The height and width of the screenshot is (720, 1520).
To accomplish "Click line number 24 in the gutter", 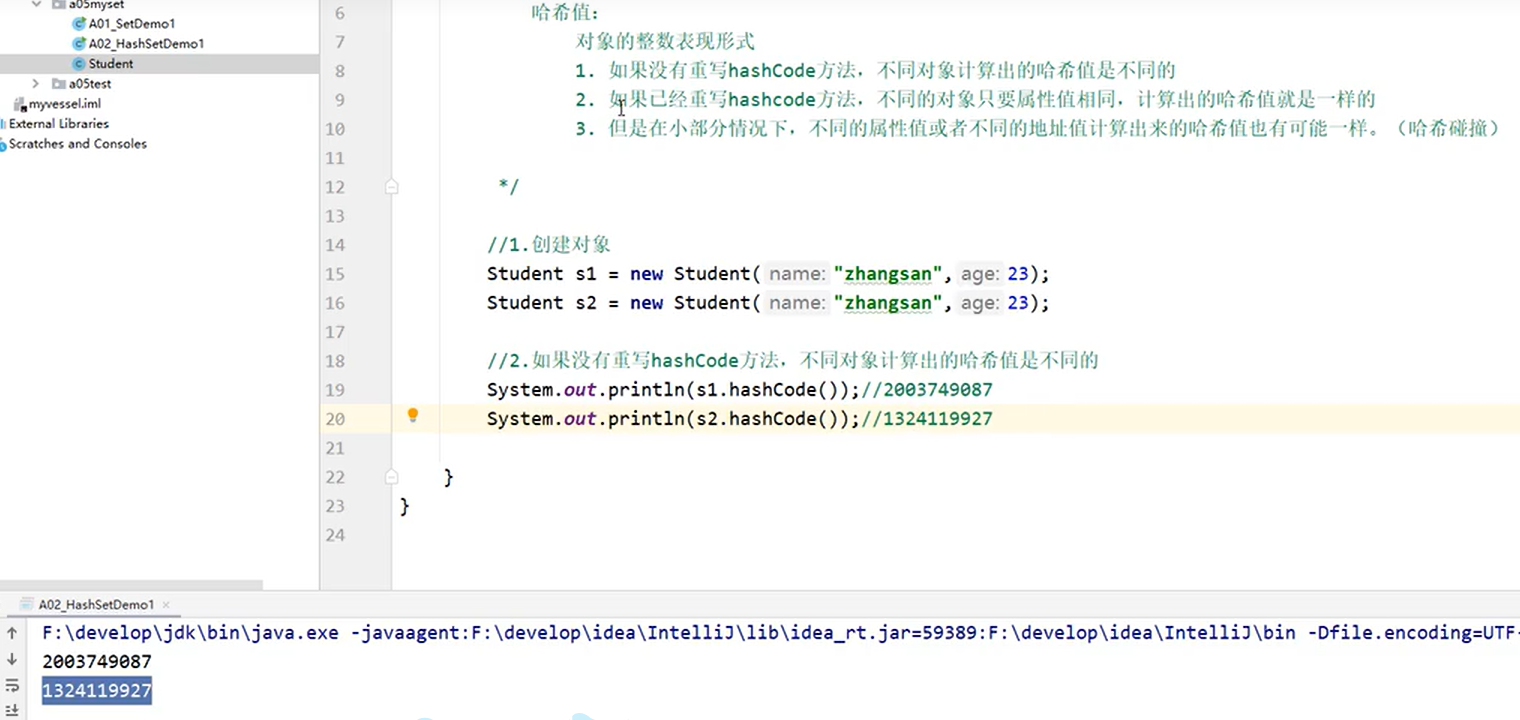I will (x=335, y=535).
